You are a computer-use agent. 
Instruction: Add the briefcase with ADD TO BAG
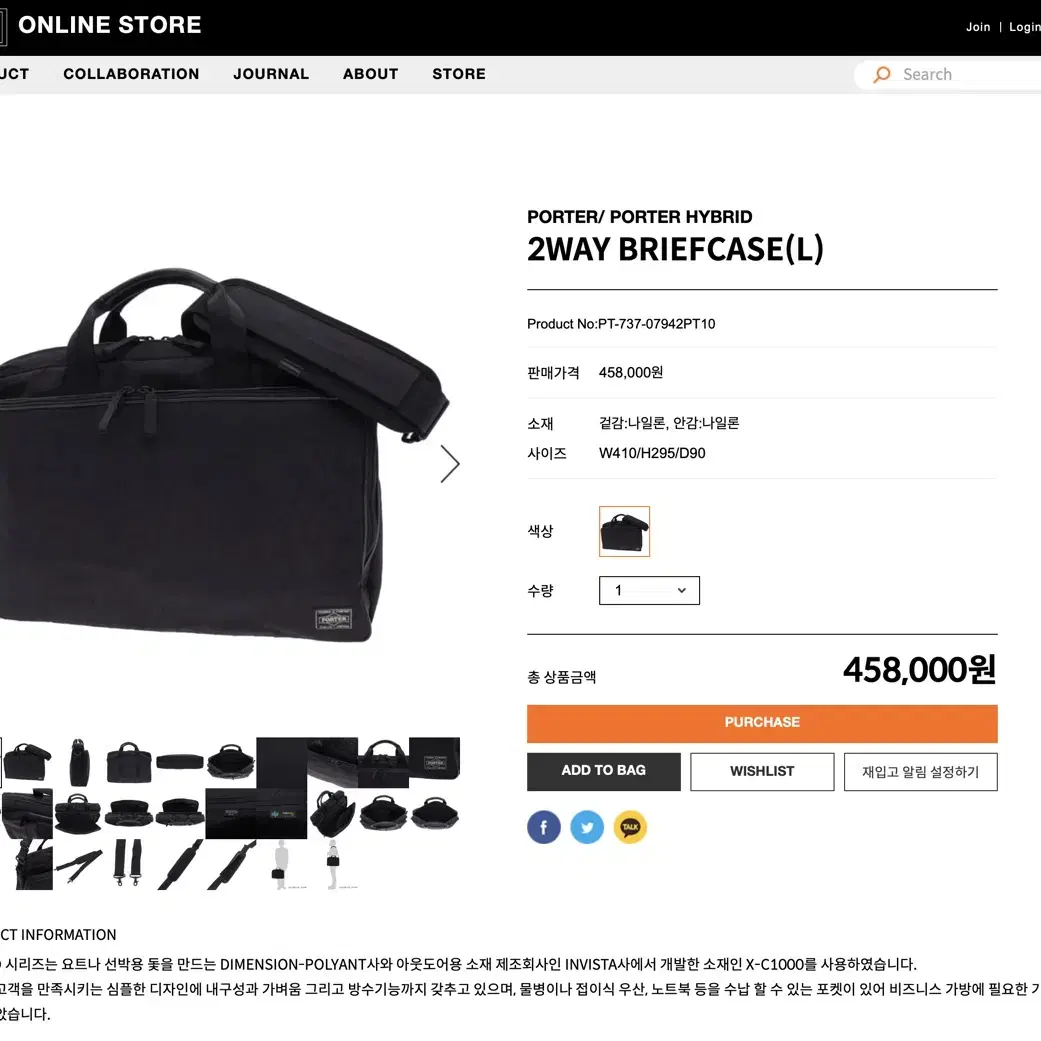tap(603, 771)
